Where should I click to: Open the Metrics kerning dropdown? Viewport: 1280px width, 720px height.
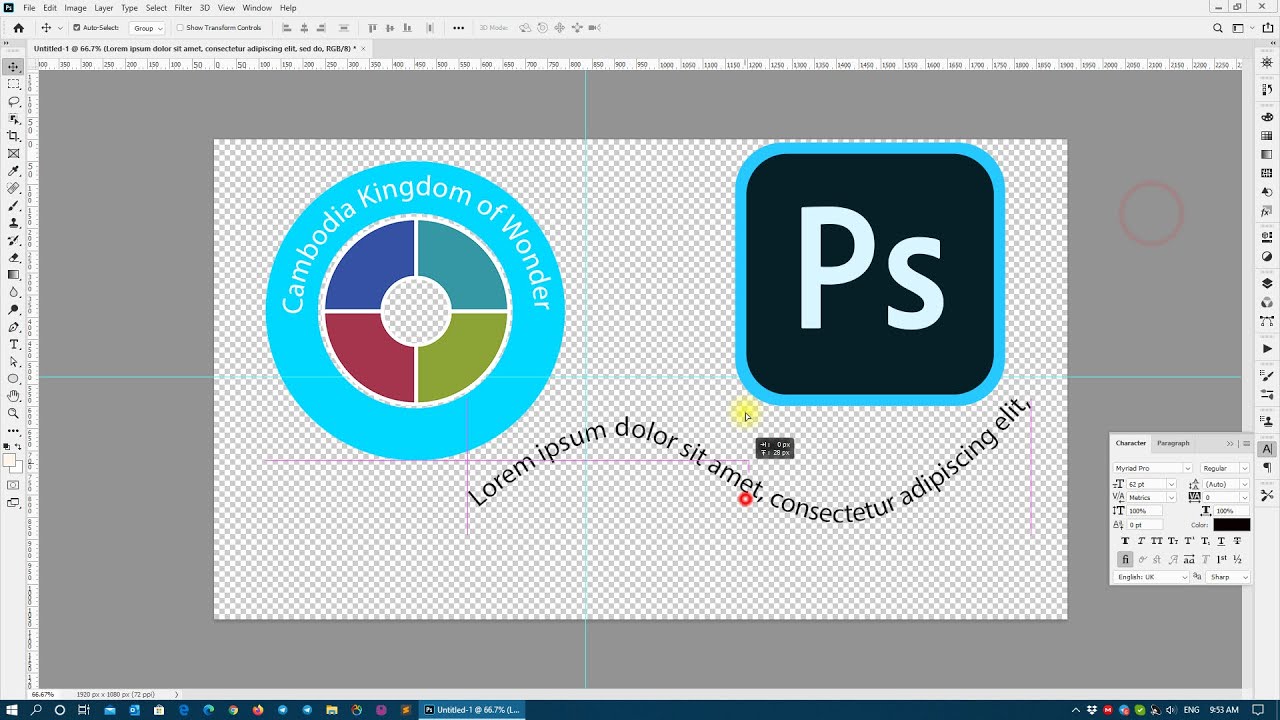[1171, 497]
